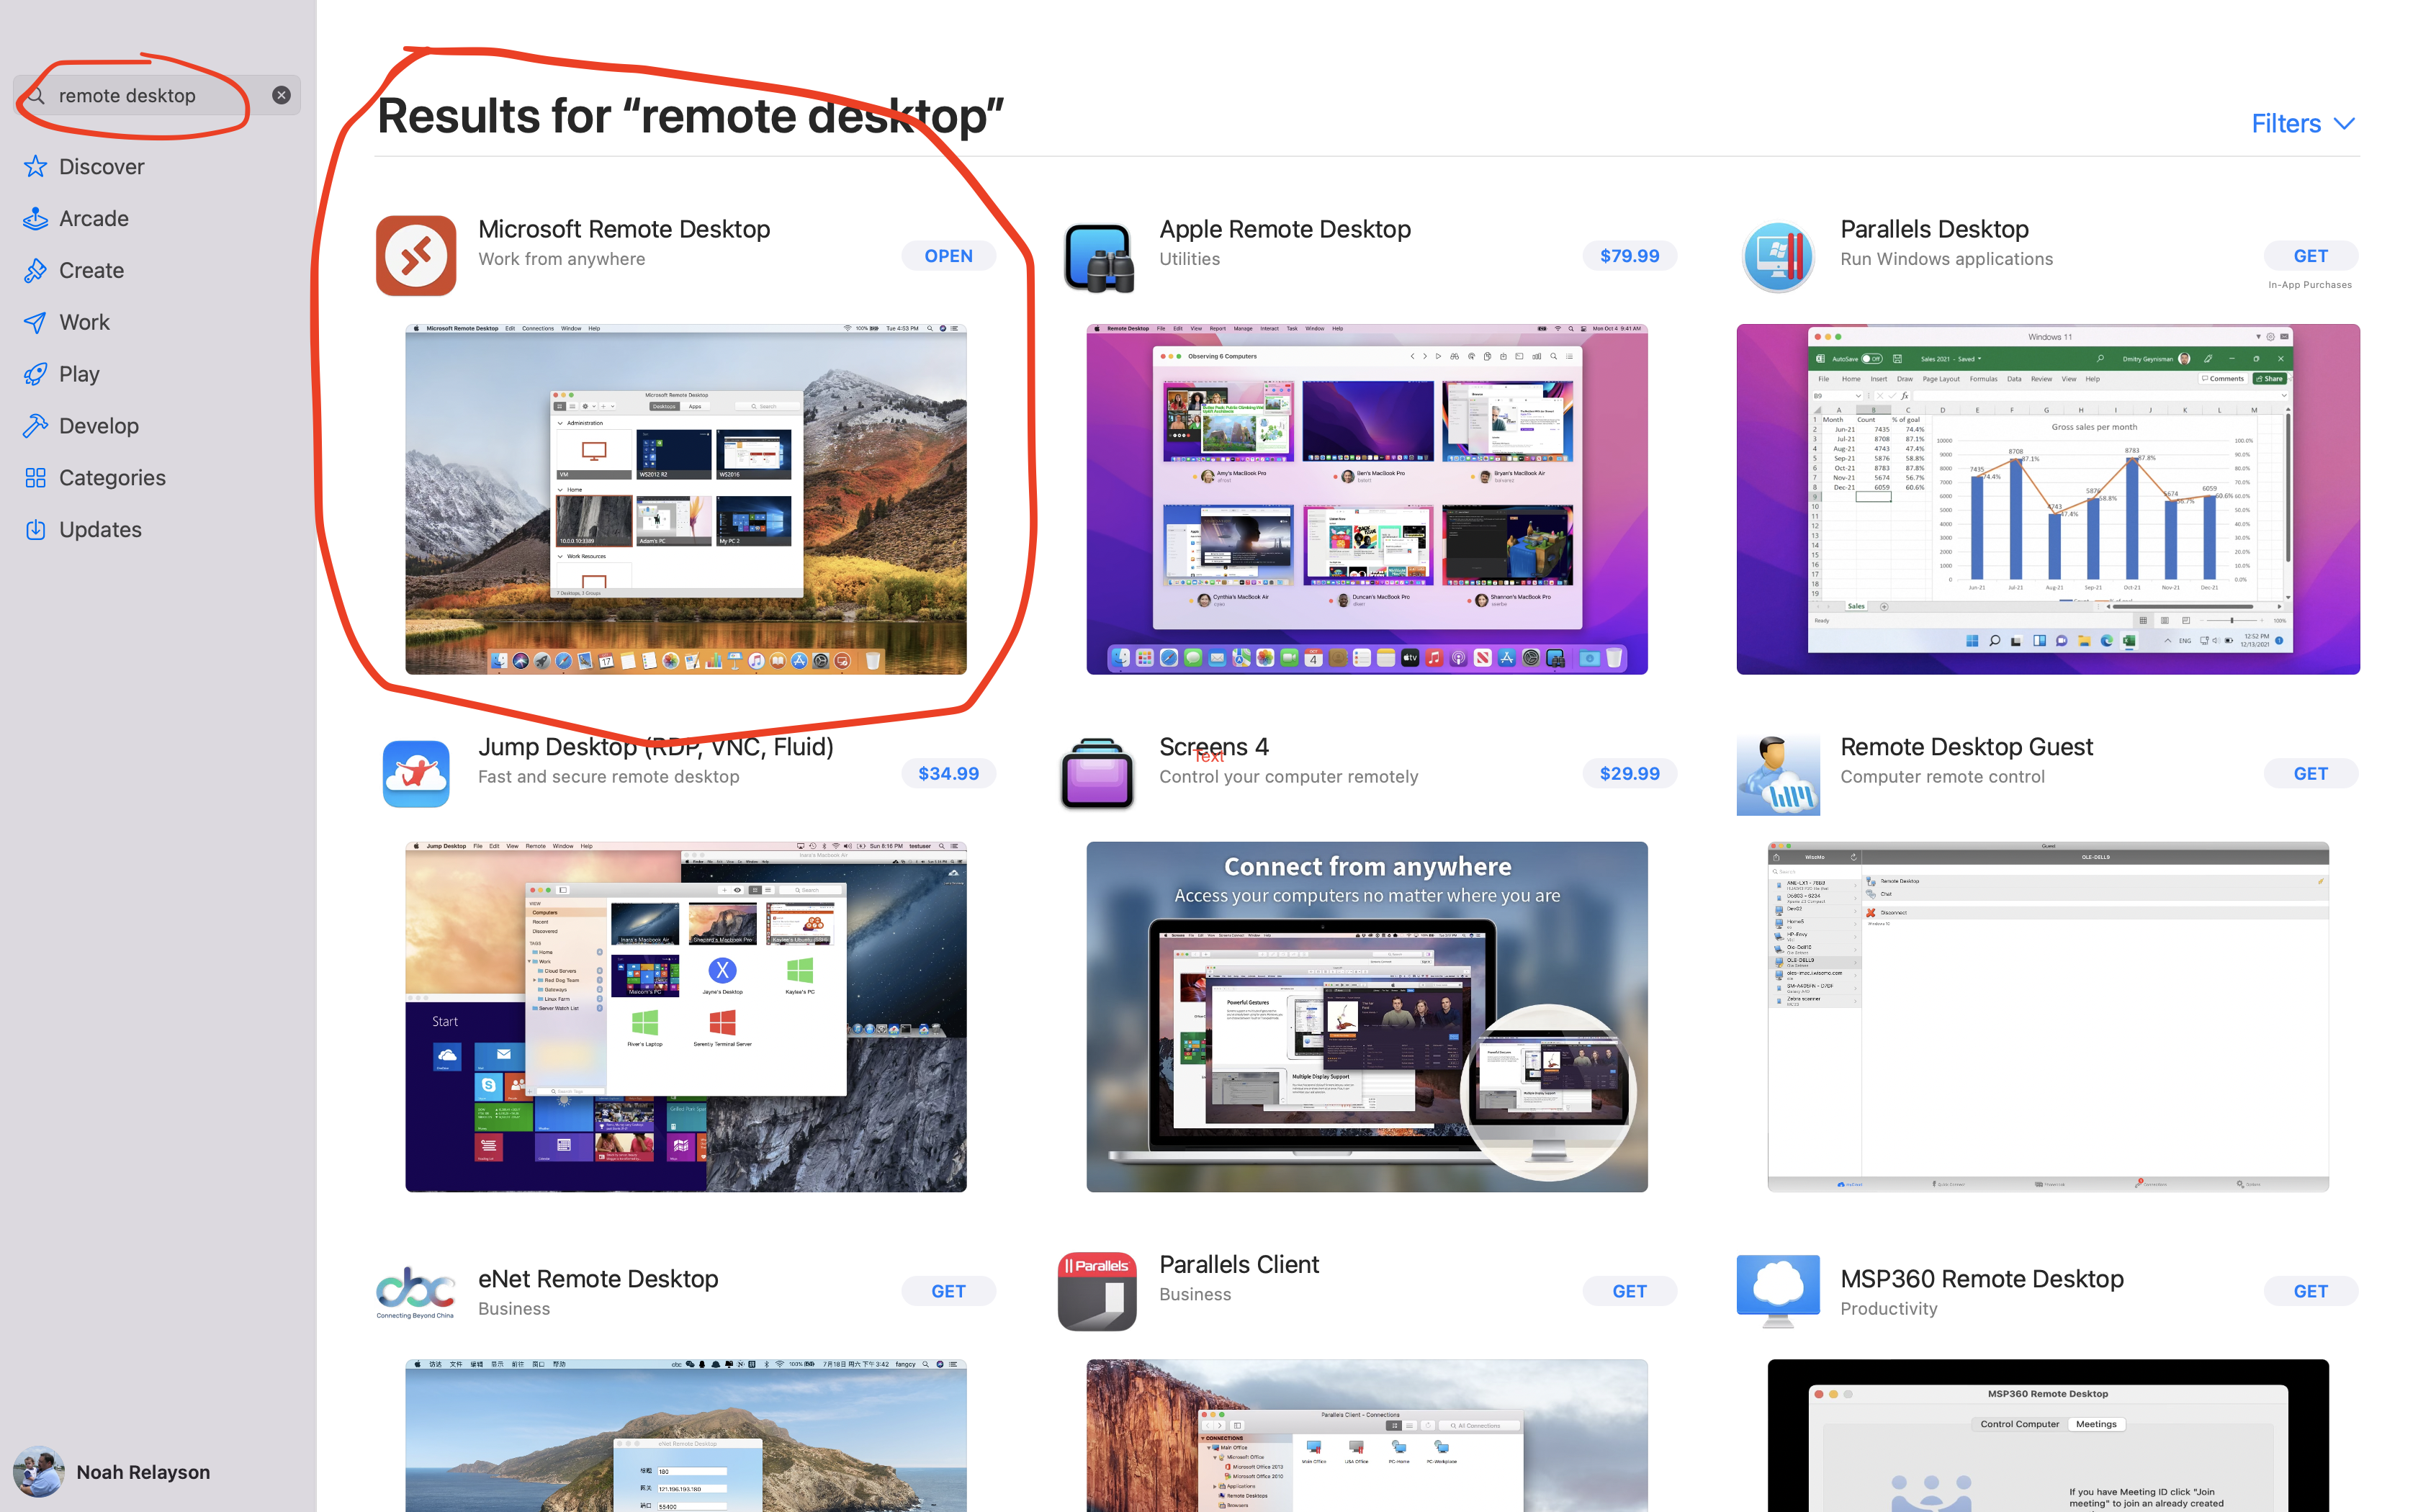Click the Parallels Desktop app icon
Screen dimensions: 2418x1512
coord(1778,257)
